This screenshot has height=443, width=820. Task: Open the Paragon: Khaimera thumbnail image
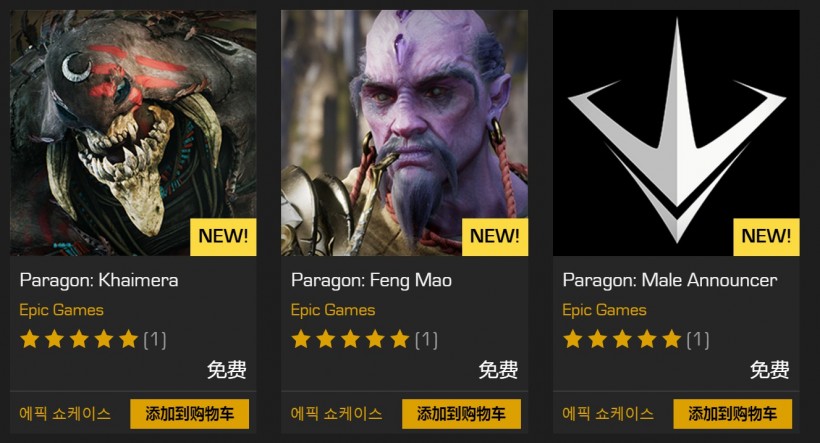(x=133, y=133)
